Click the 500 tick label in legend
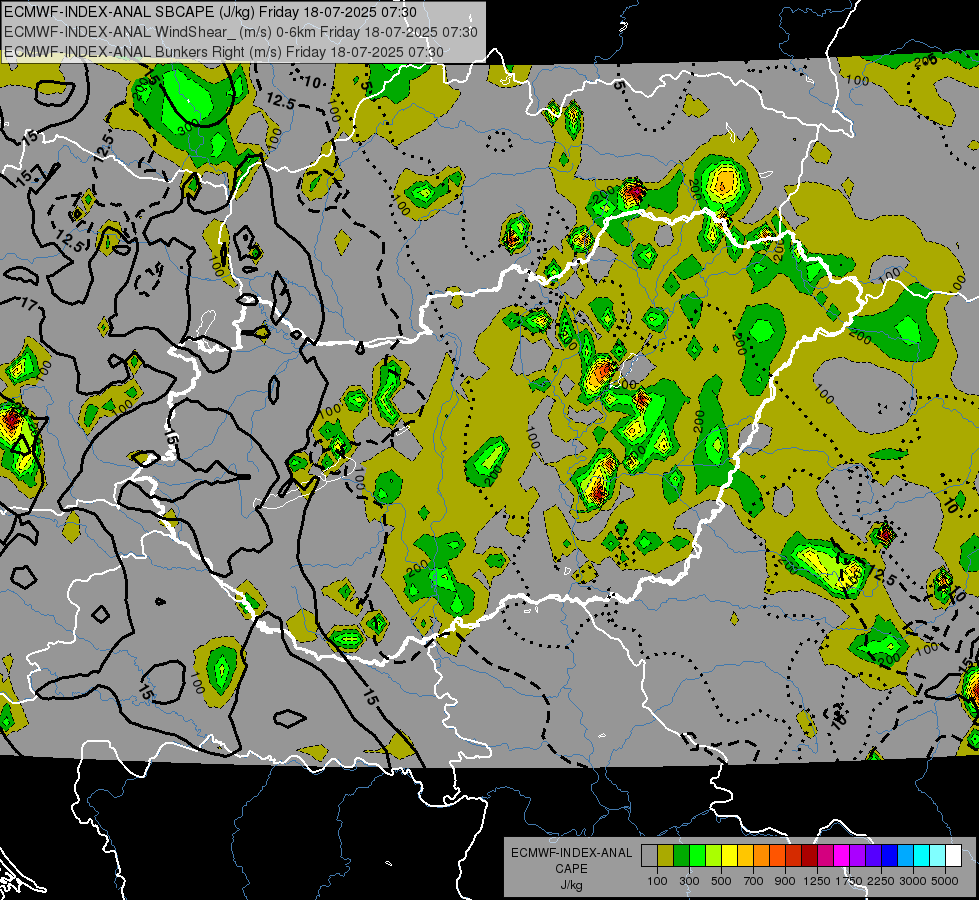The height and width of the screenshot is (900, 979). 721,881
